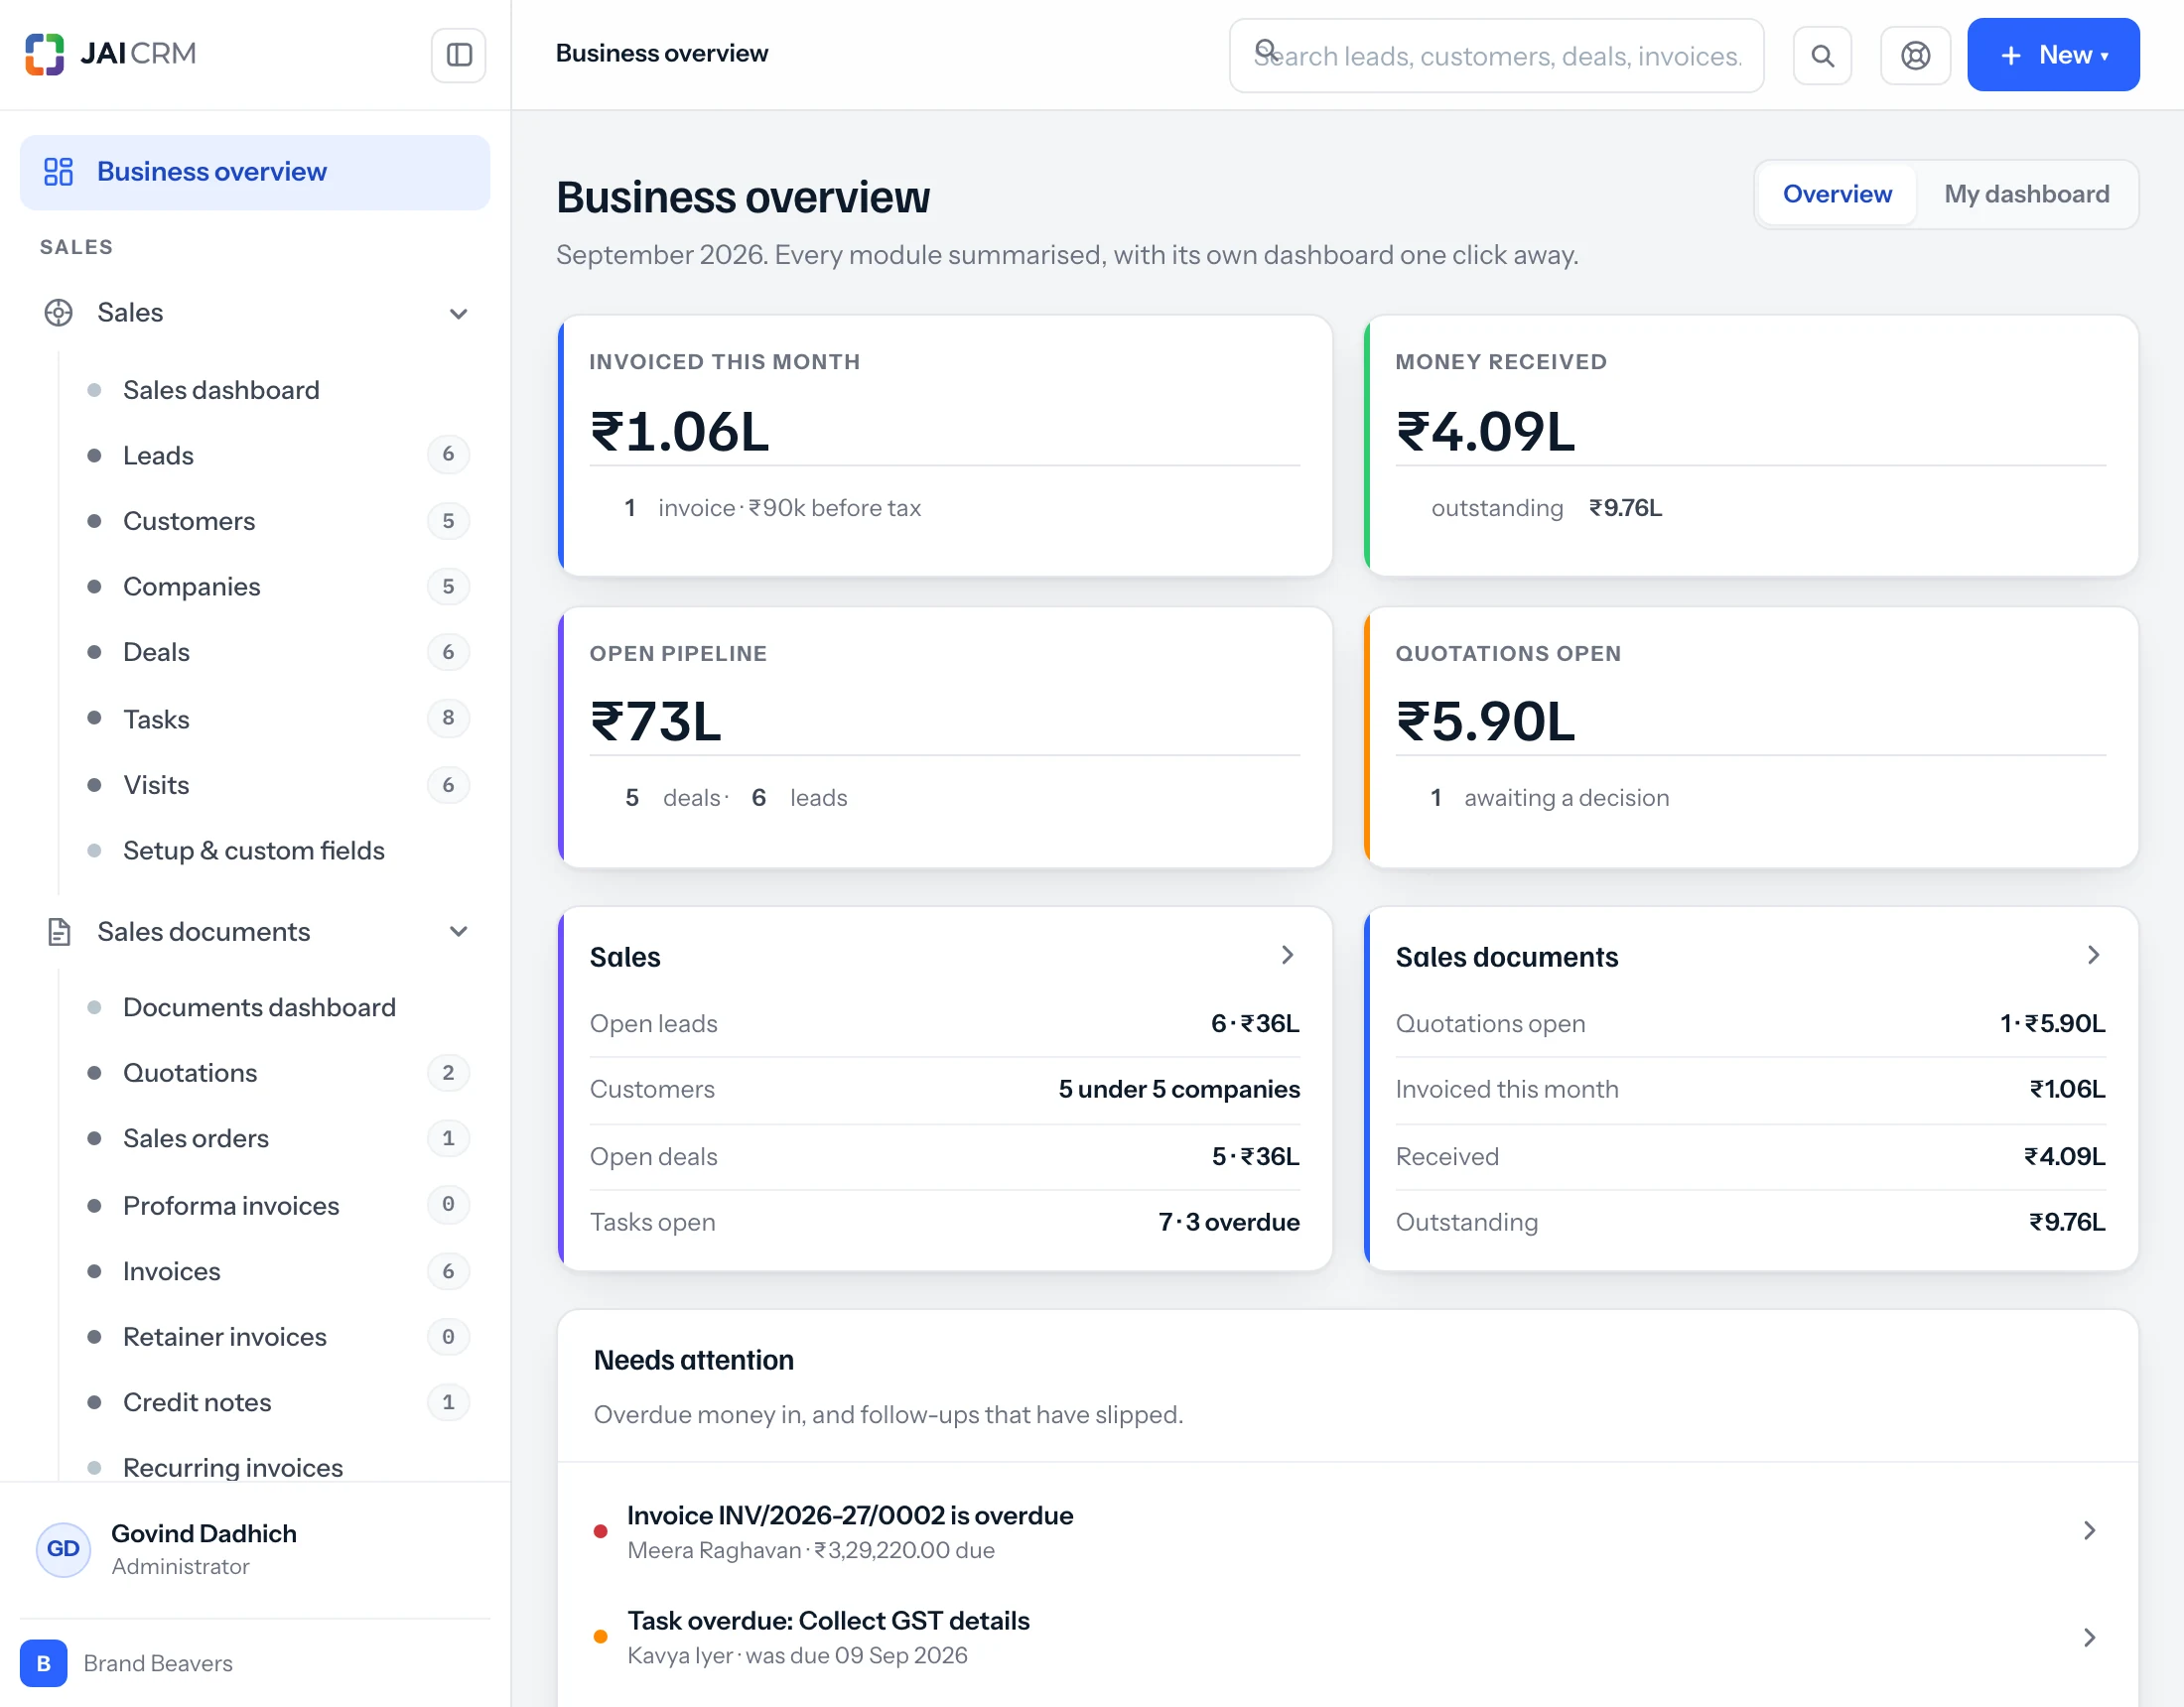Click the Invoiced this month card
Screen dimensions: 2184x1707
[945, 446]
